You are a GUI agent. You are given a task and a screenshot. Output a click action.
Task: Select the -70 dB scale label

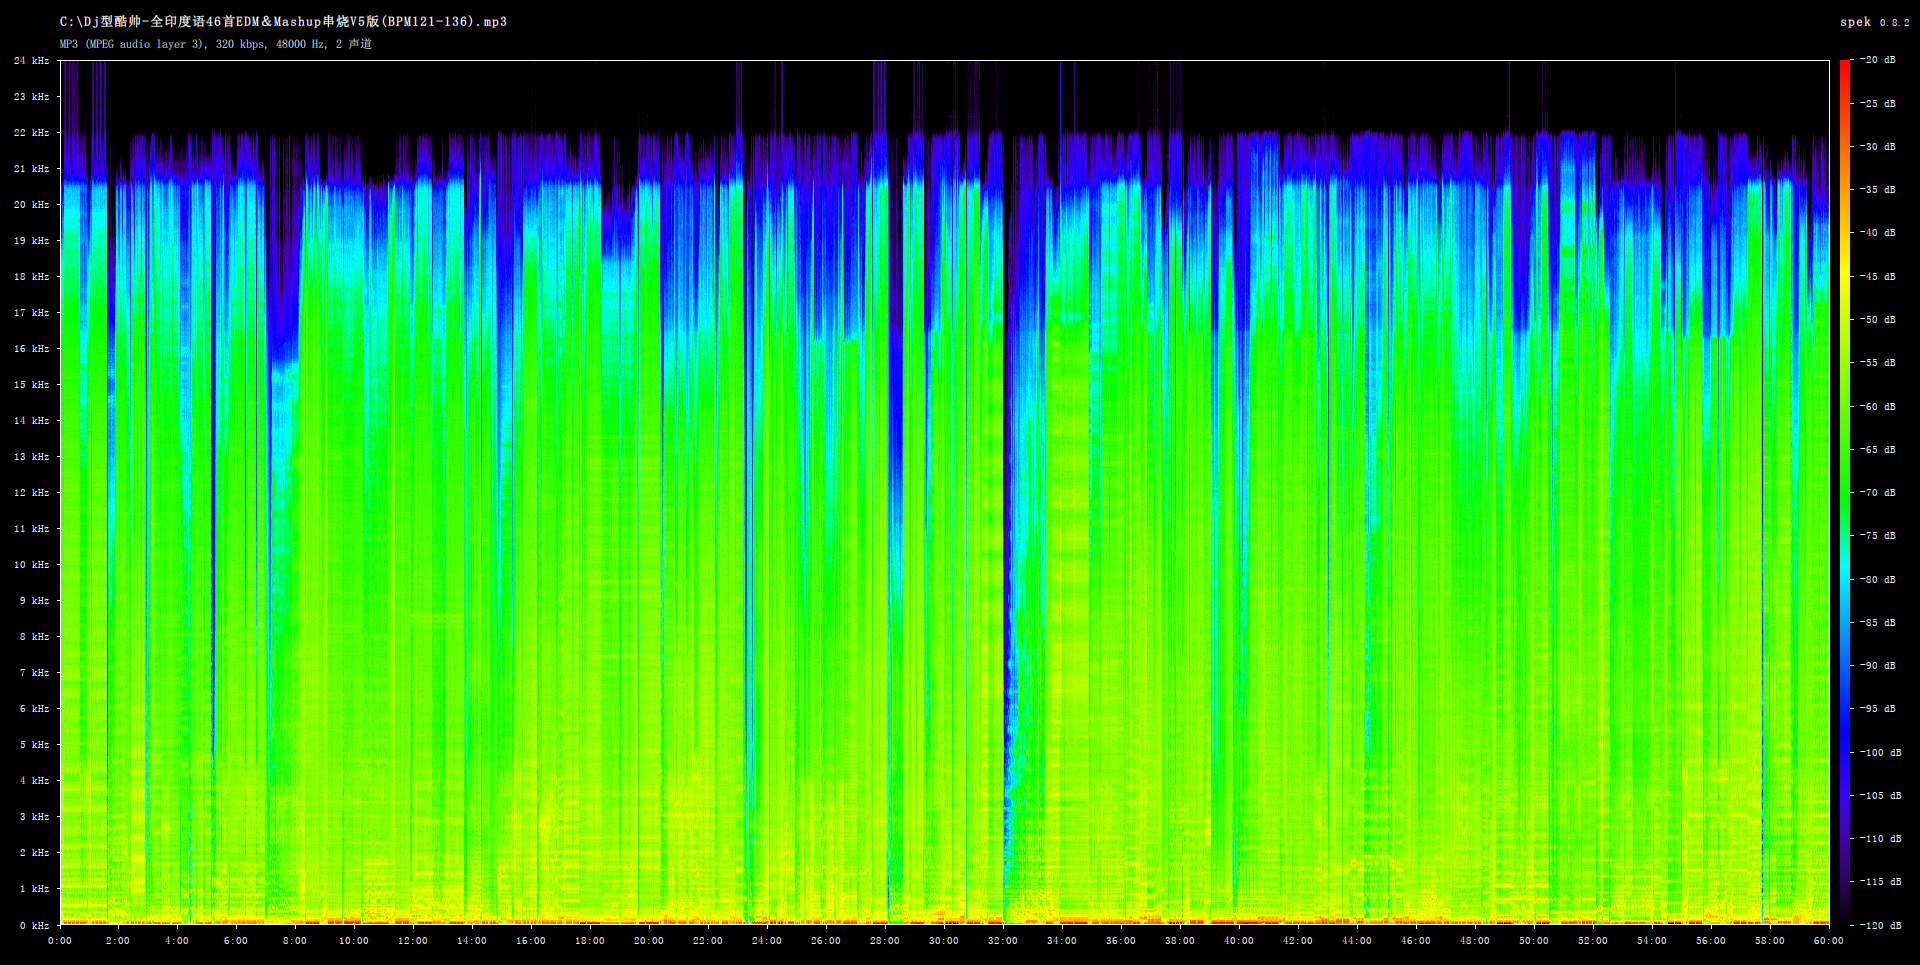[x=1878, y=493]
